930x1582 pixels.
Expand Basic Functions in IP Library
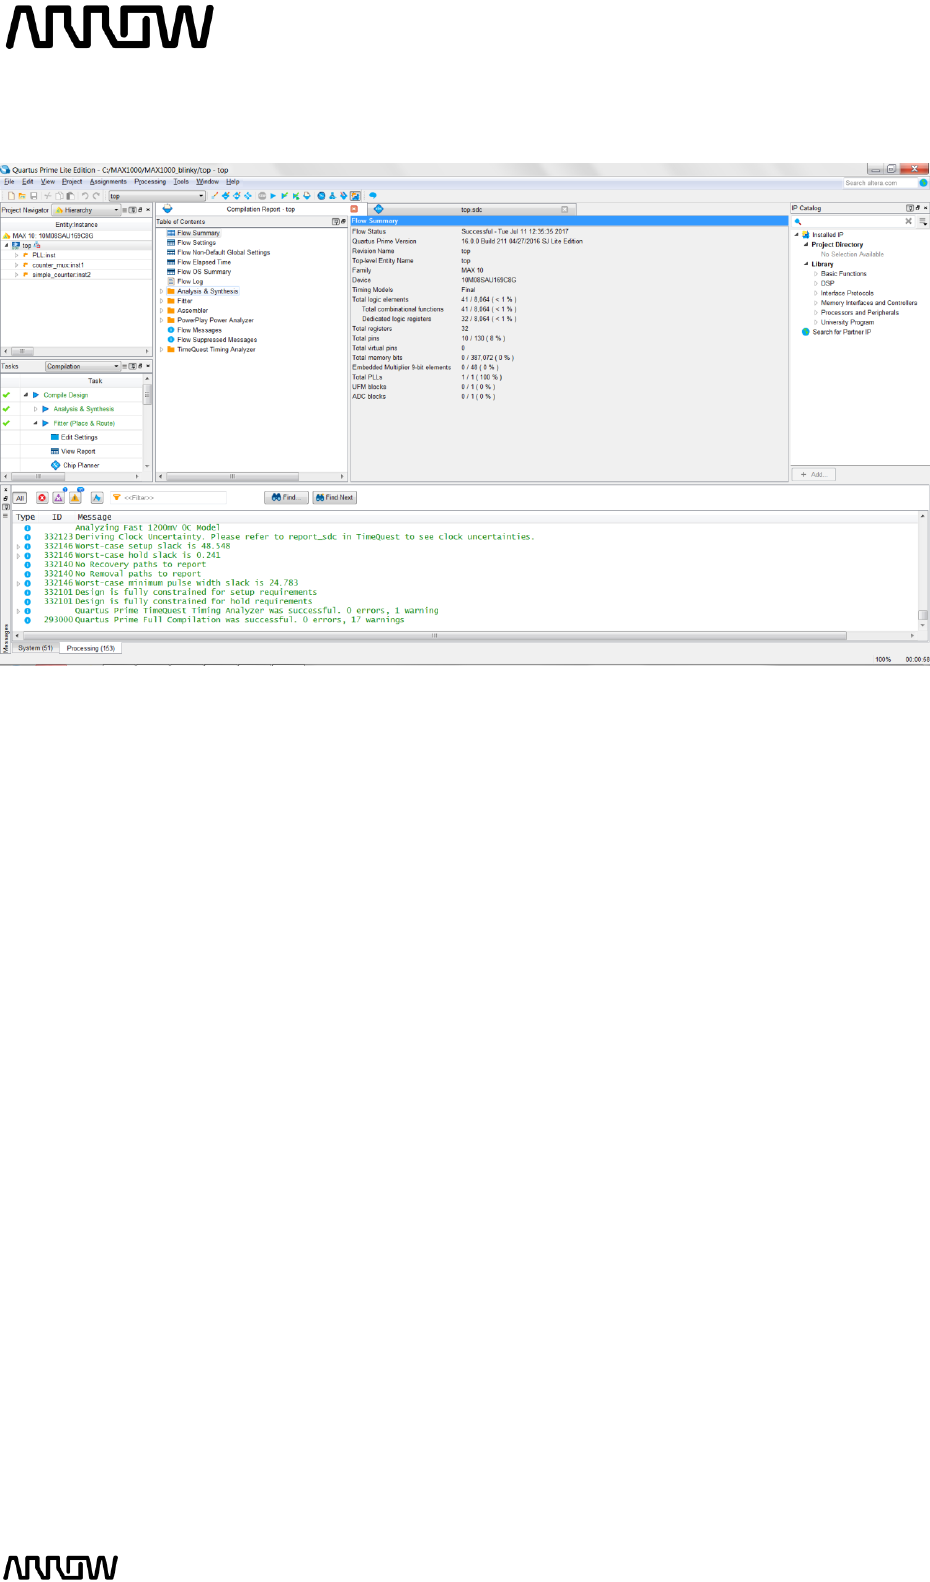coord(815,274)
